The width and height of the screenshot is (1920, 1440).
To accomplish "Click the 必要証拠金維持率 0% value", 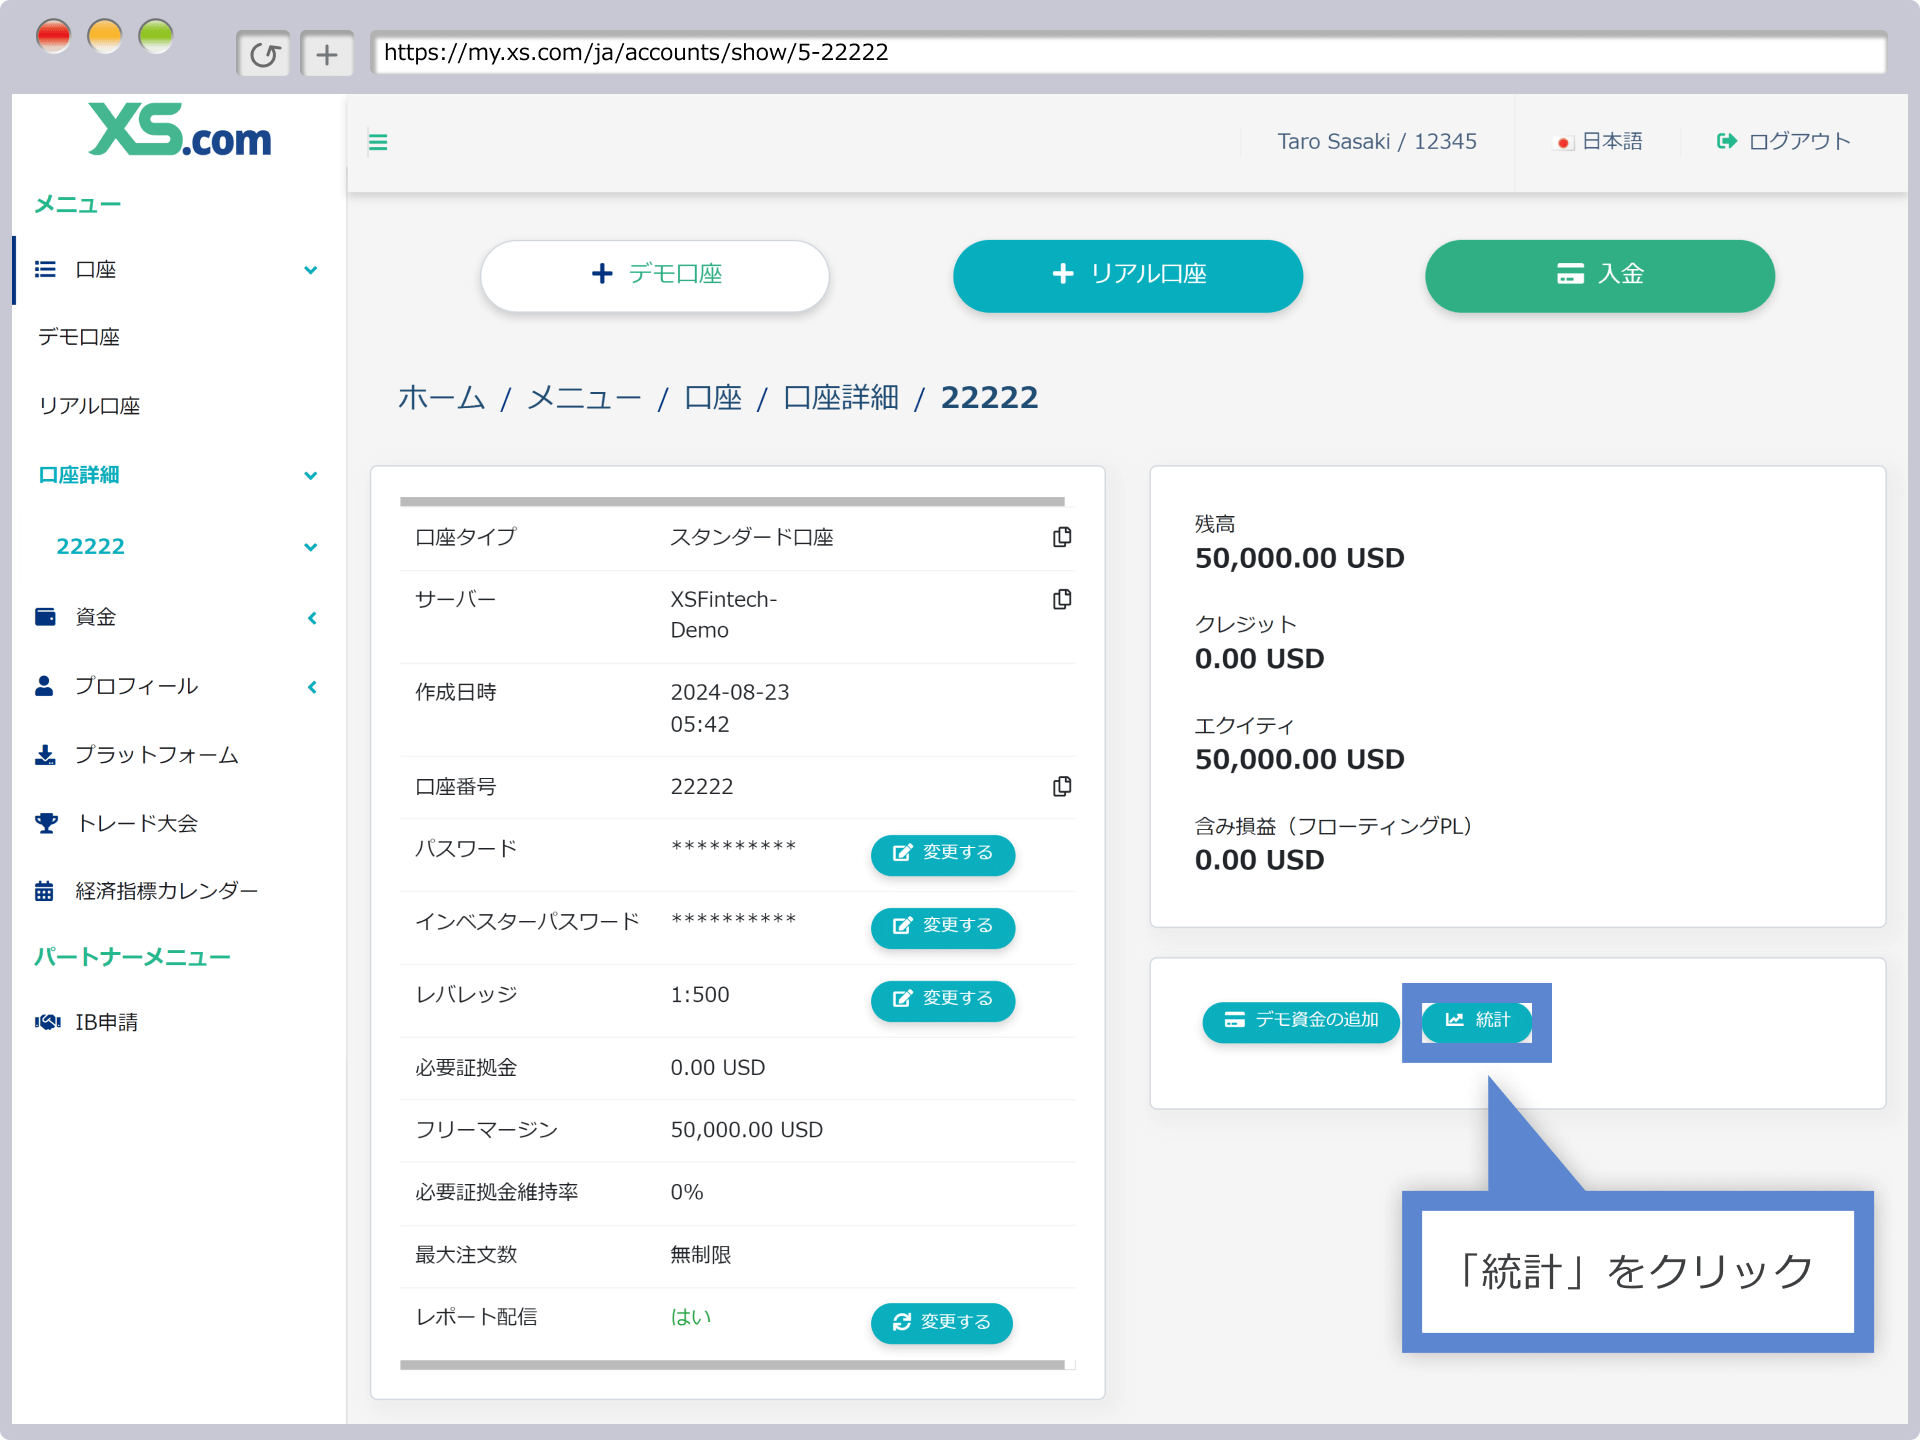I will (x=687, y=1192).
